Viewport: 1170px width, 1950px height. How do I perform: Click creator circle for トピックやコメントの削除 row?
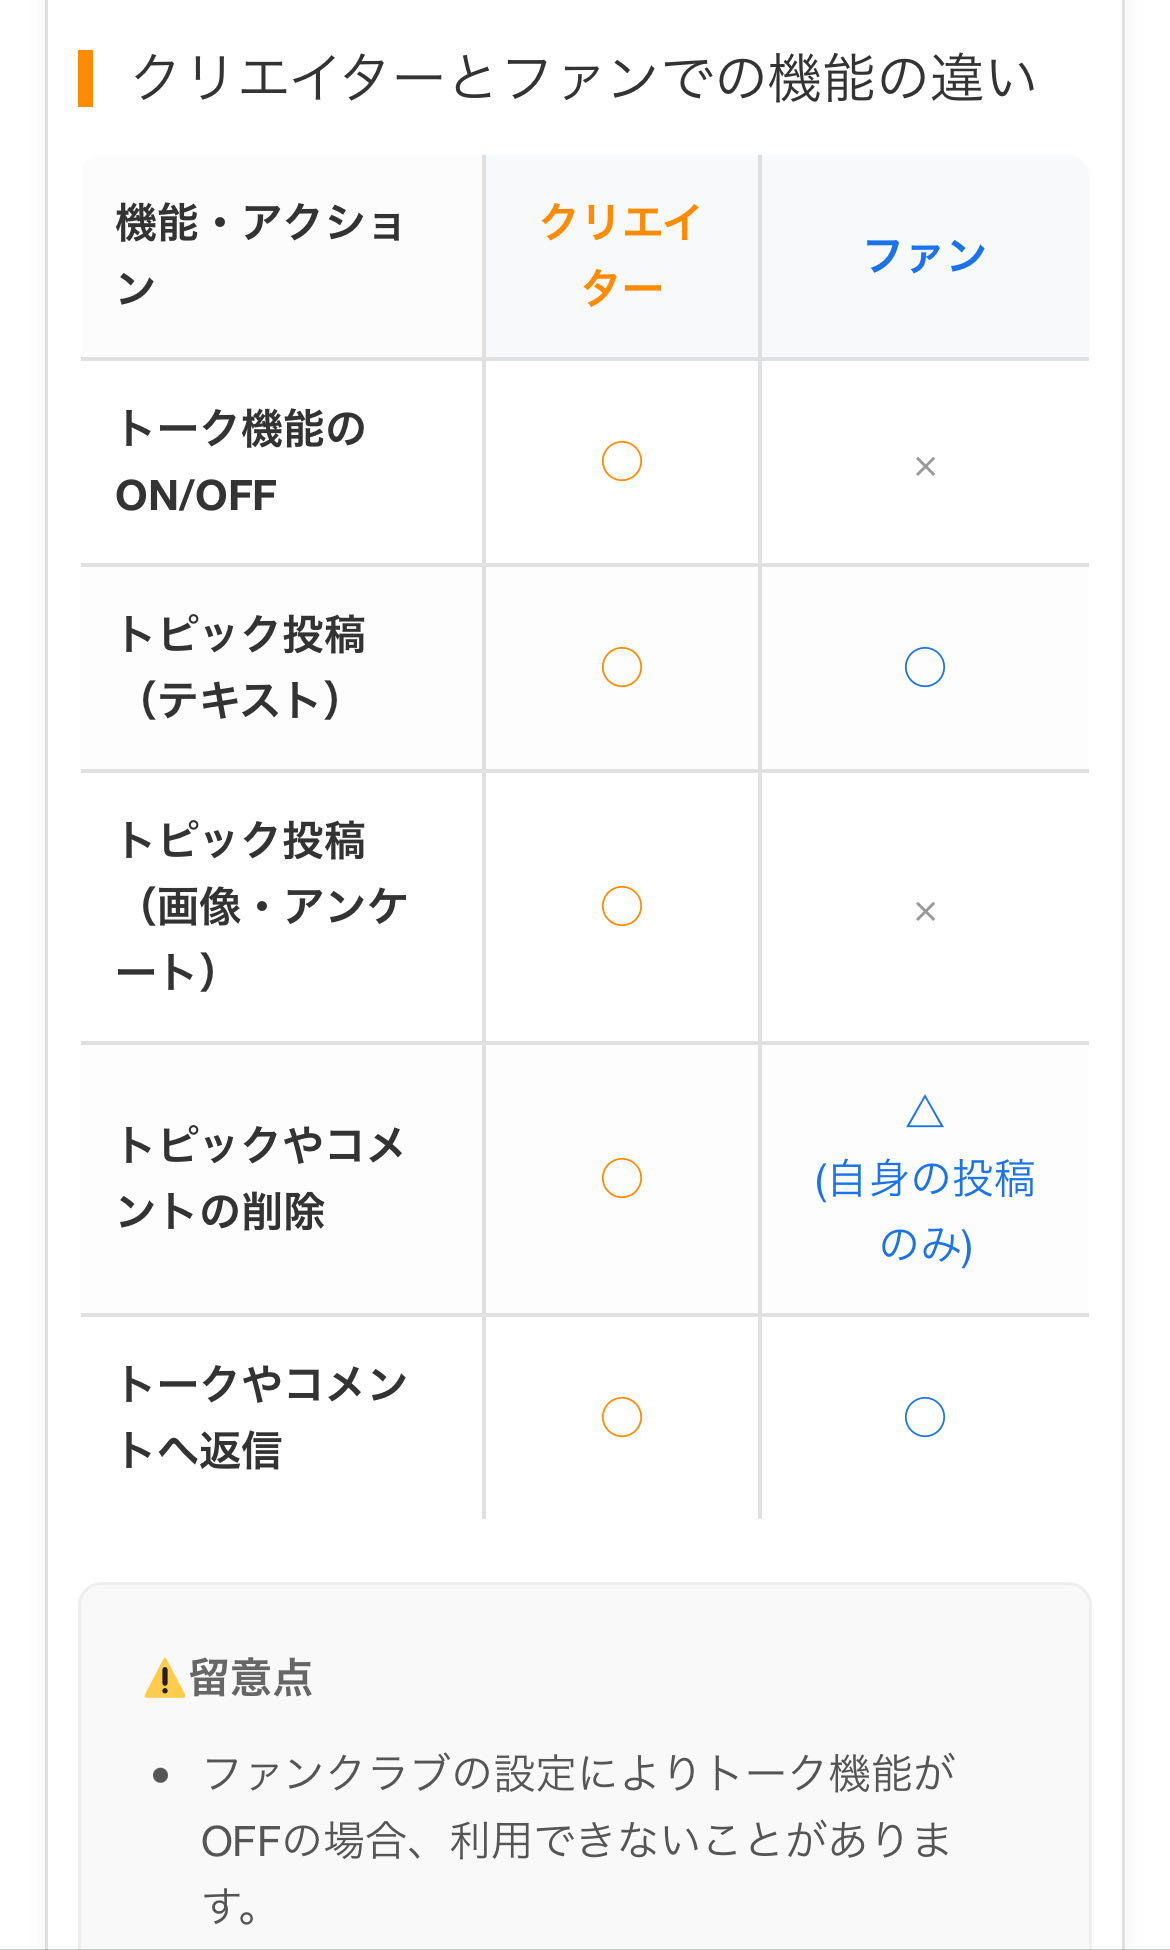[621, 1178]
